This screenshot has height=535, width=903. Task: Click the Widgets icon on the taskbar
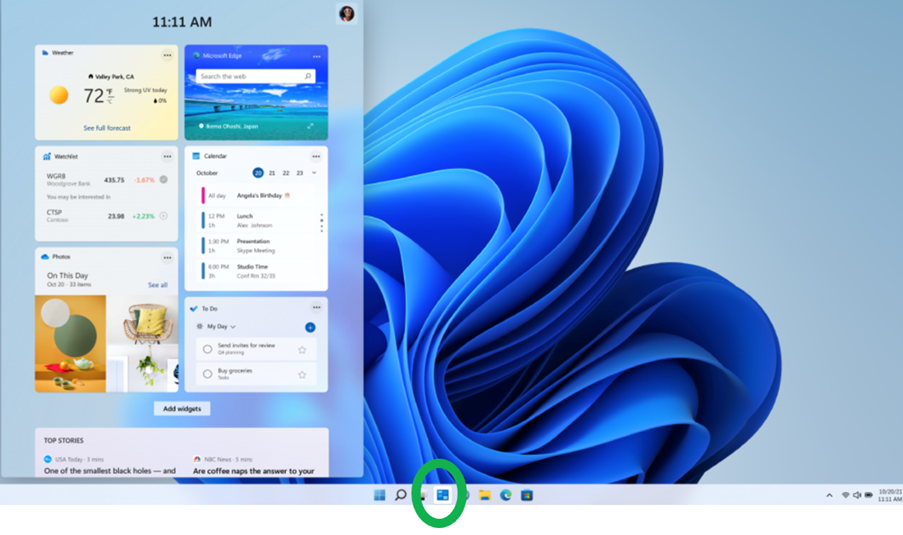442,495
